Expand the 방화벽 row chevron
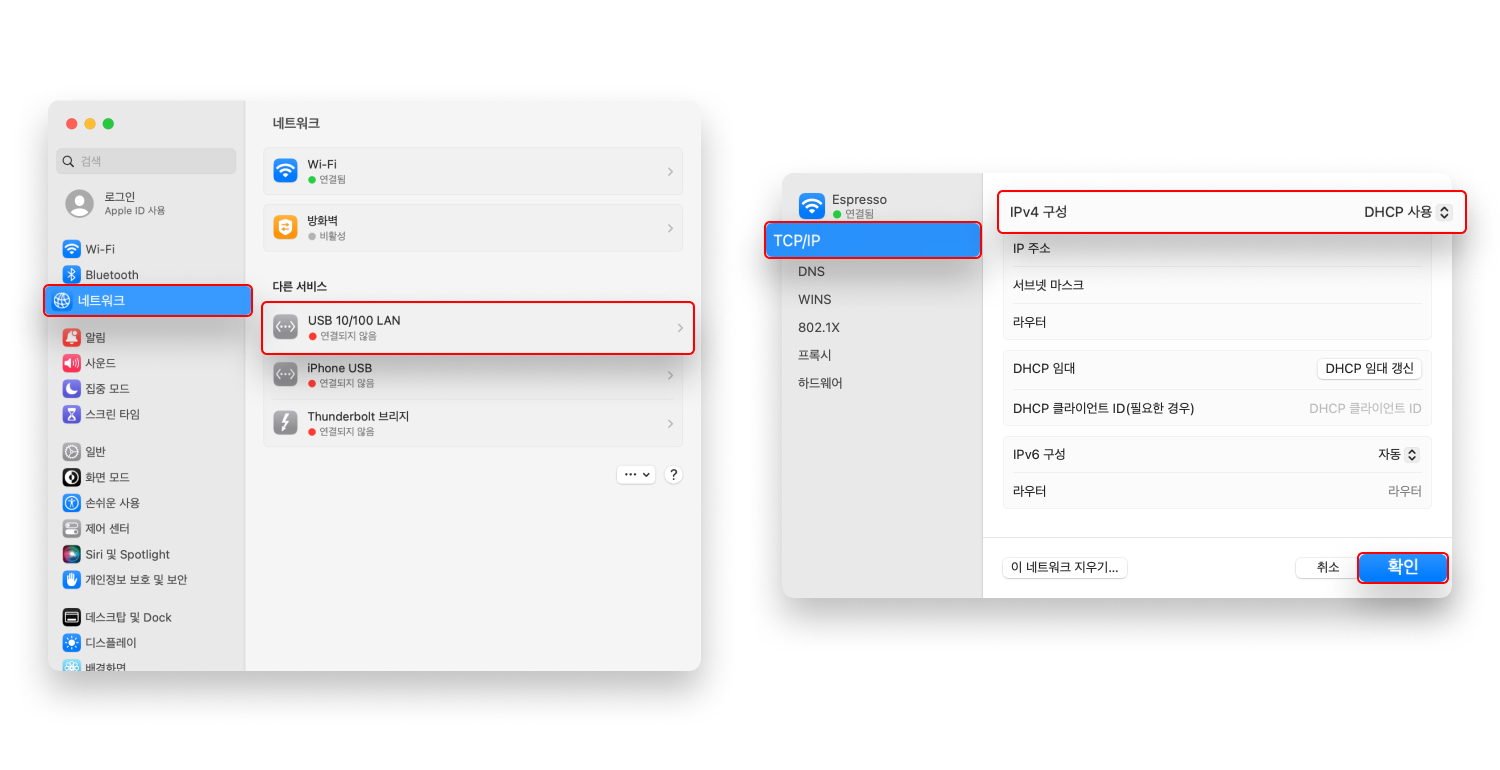 coord(670,229)
